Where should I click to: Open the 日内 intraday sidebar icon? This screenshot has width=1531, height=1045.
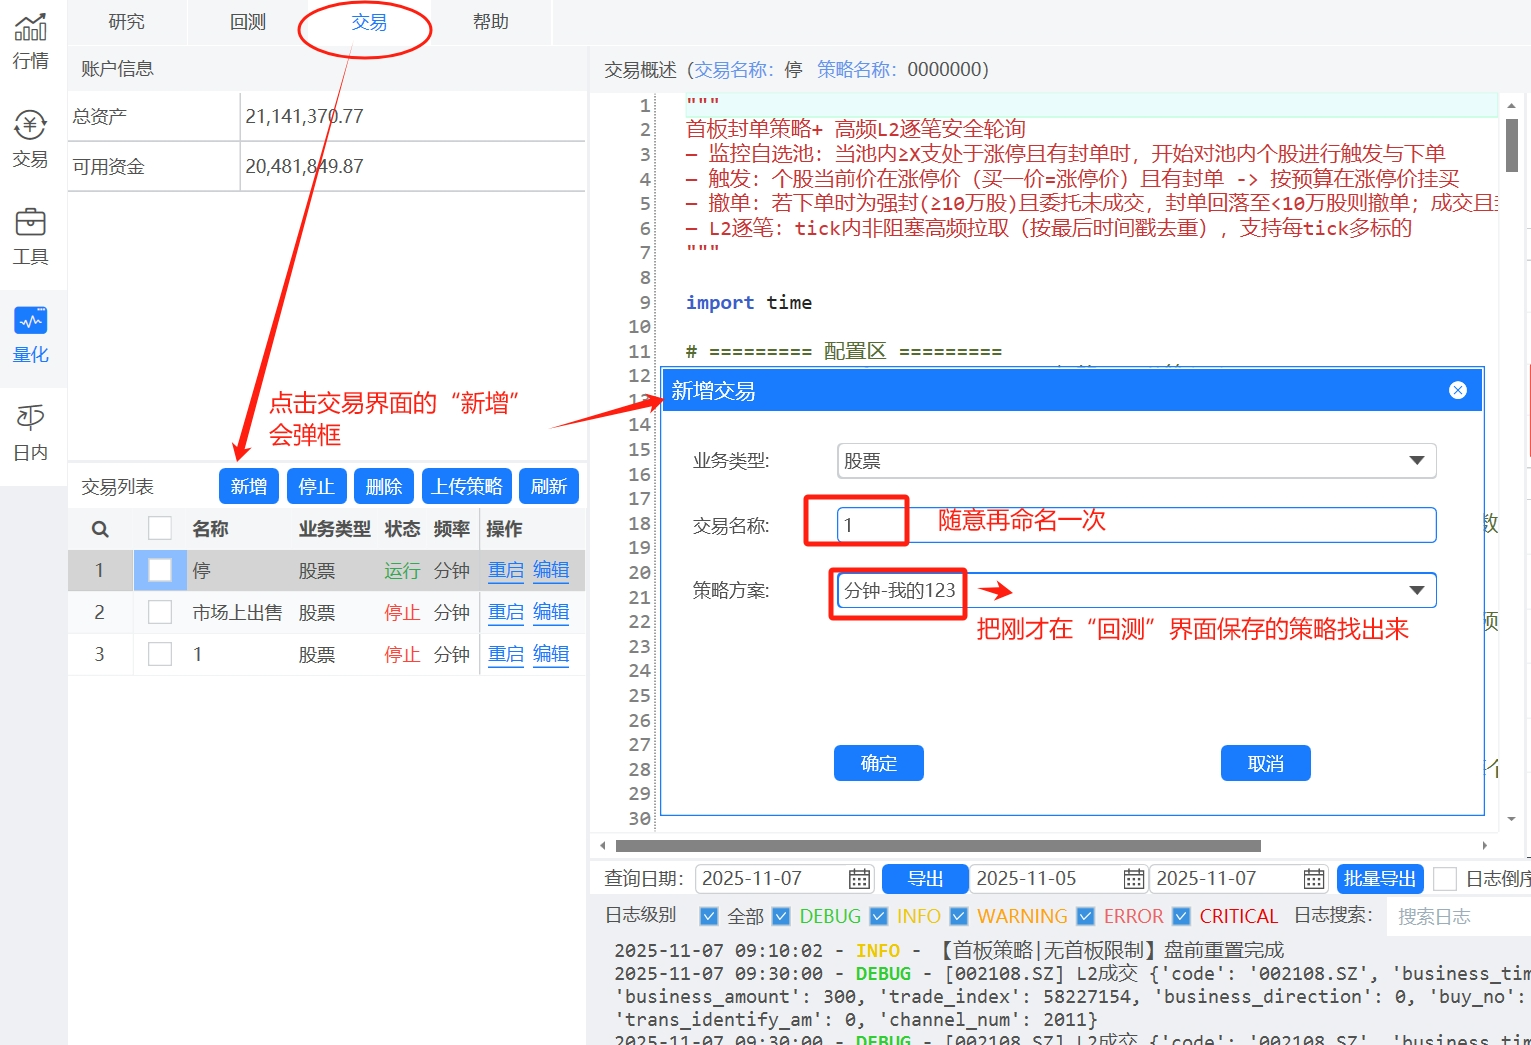pyautogui.click(x=30, y=433)
